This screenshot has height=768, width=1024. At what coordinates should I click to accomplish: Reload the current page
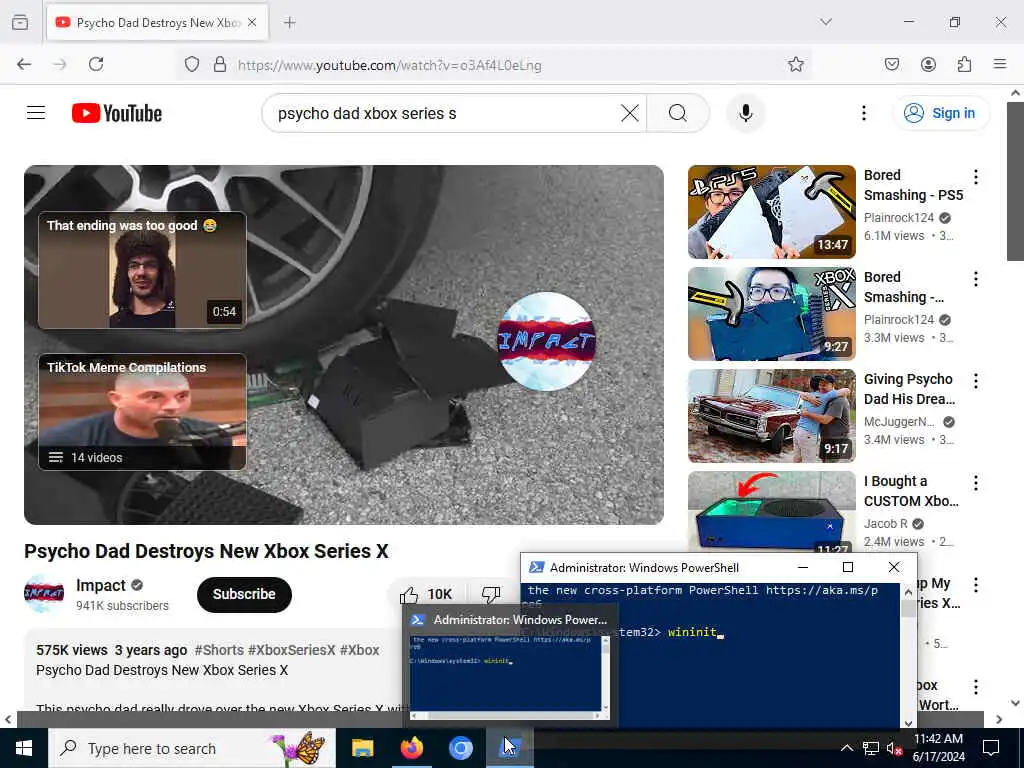[96, 64]
